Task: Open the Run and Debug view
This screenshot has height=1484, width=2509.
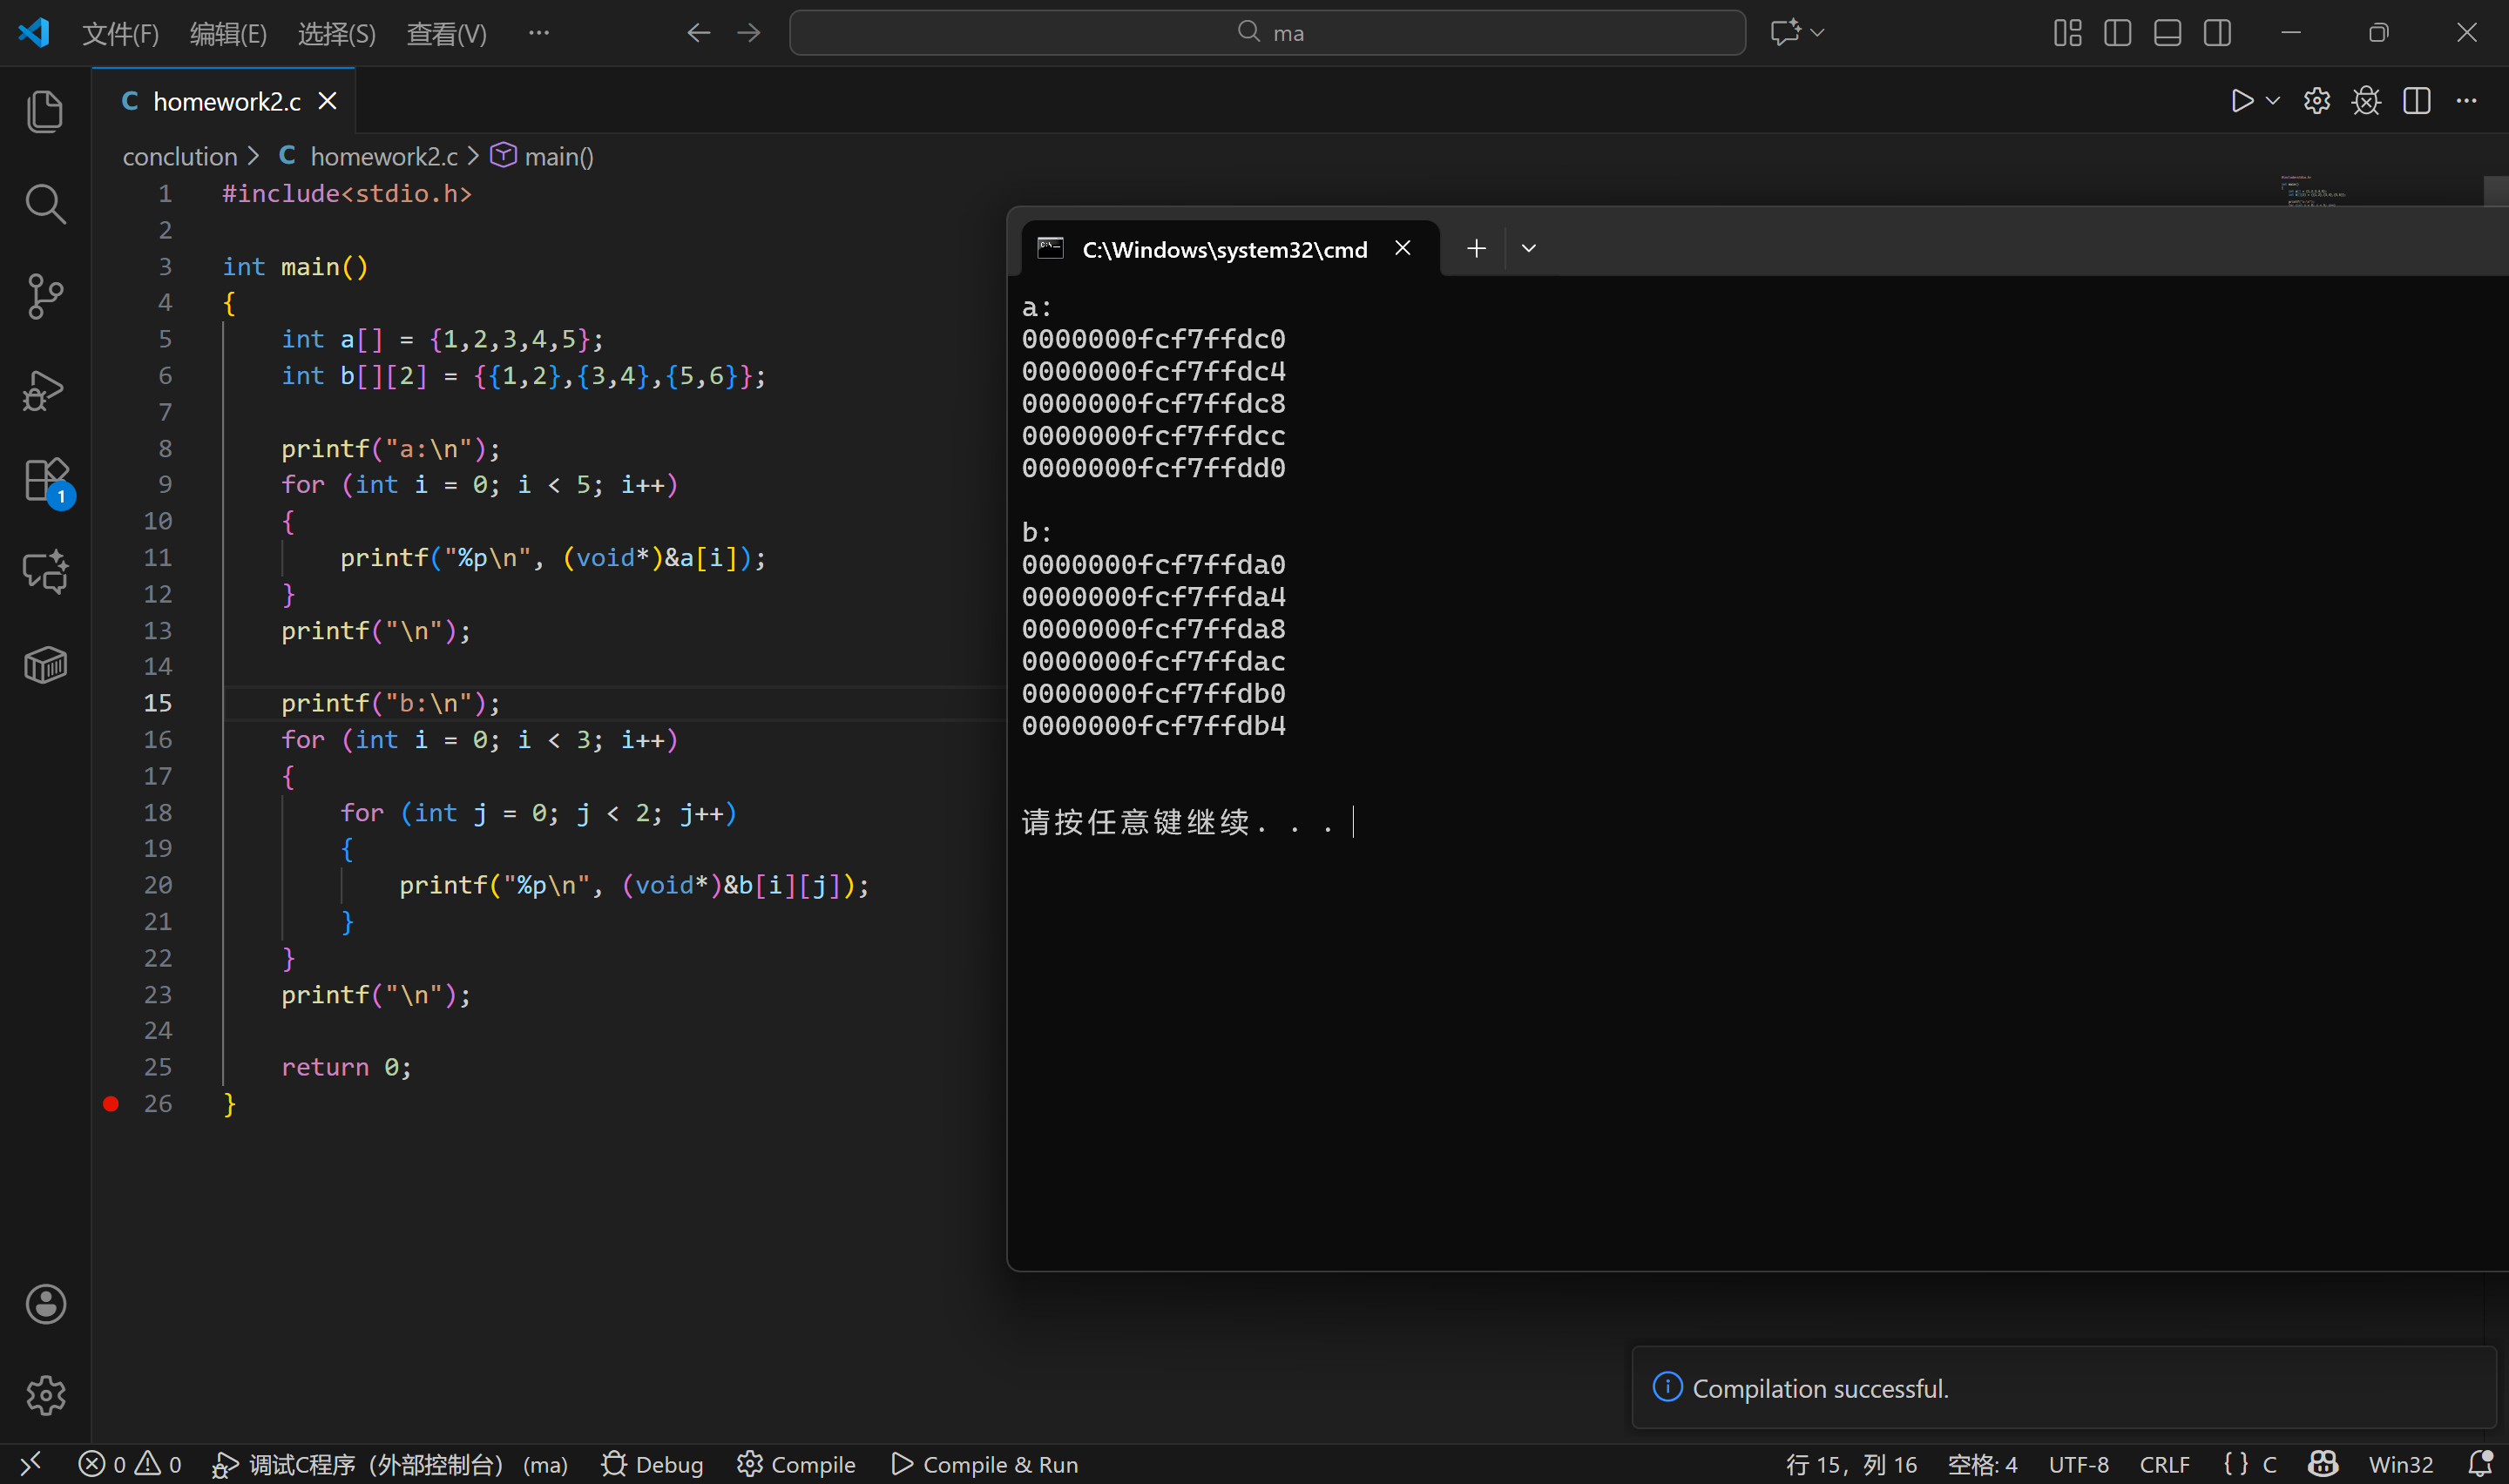Action: coord(45,390)
